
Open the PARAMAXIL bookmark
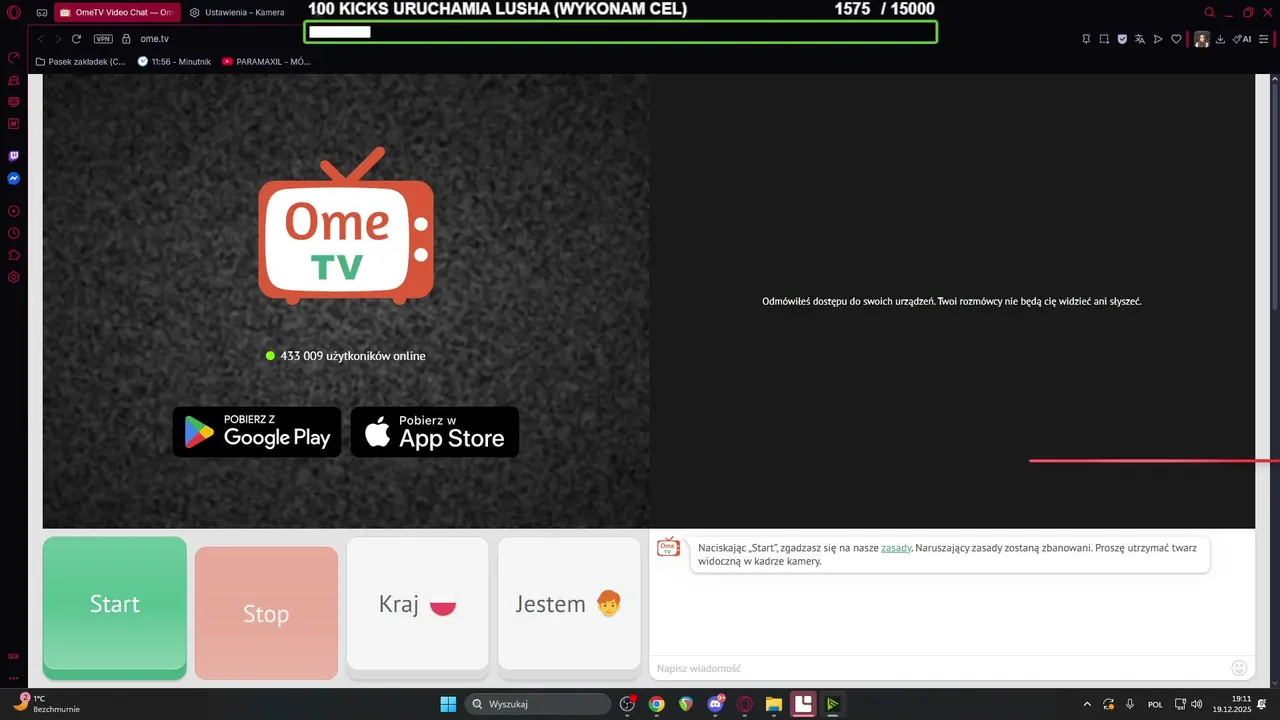tap(266, 61)
